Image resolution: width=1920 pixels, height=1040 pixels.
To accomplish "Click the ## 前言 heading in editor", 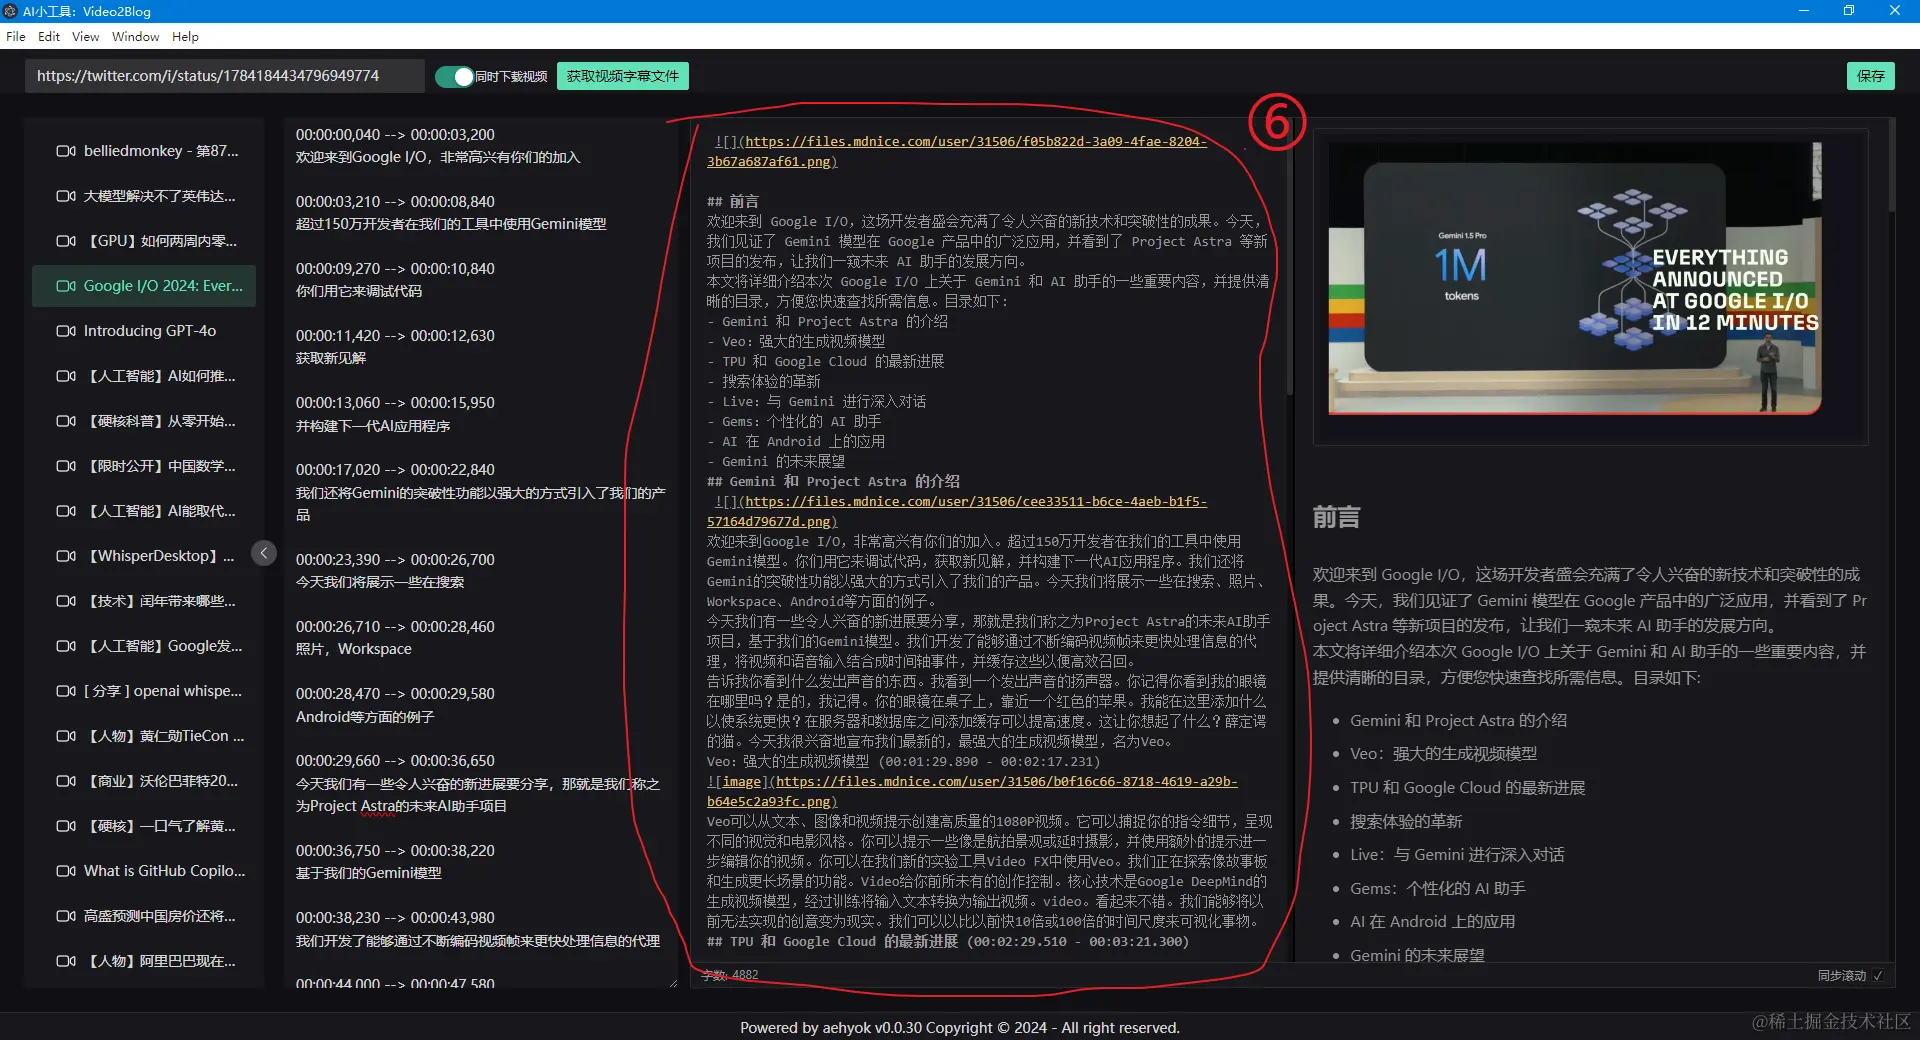I will (x=733, y=201).
